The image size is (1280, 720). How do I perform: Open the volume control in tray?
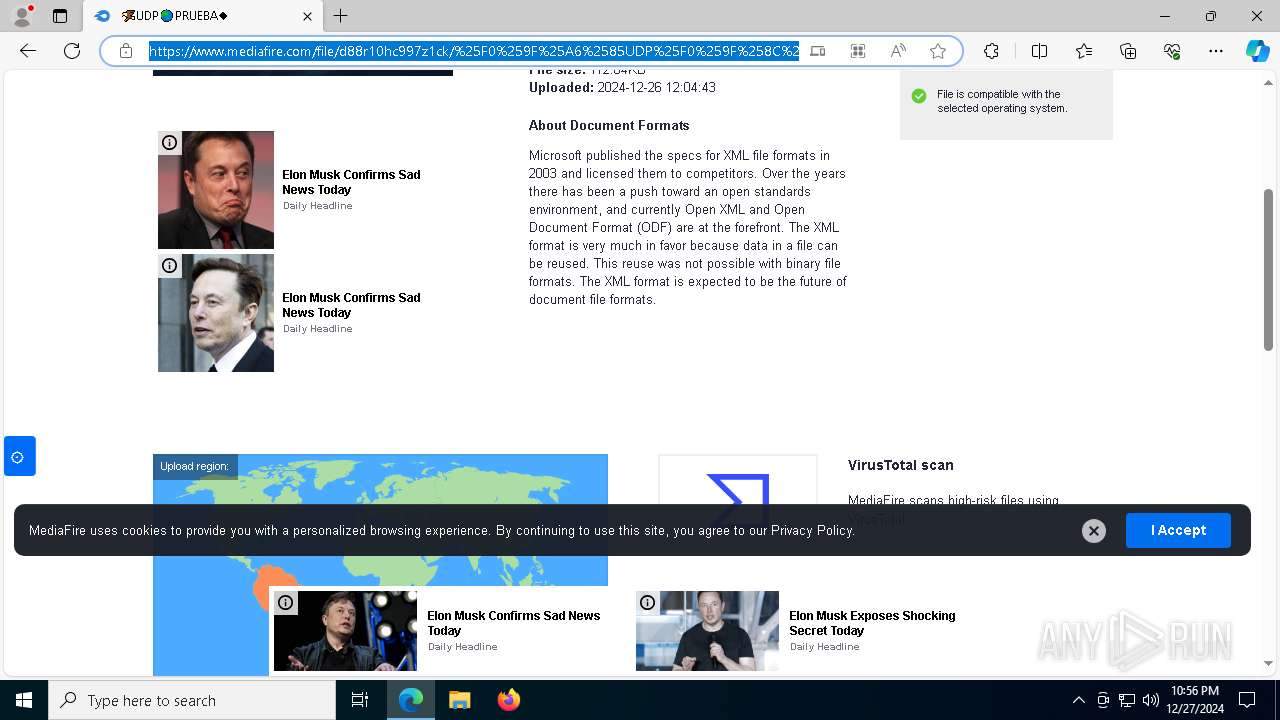[x=1150, y=700]
